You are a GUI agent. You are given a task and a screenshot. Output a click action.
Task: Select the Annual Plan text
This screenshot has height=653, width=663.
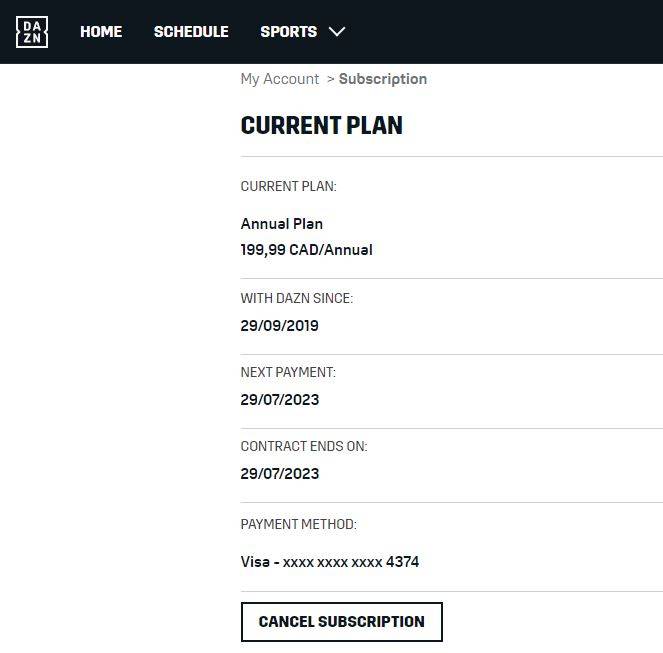282,224
